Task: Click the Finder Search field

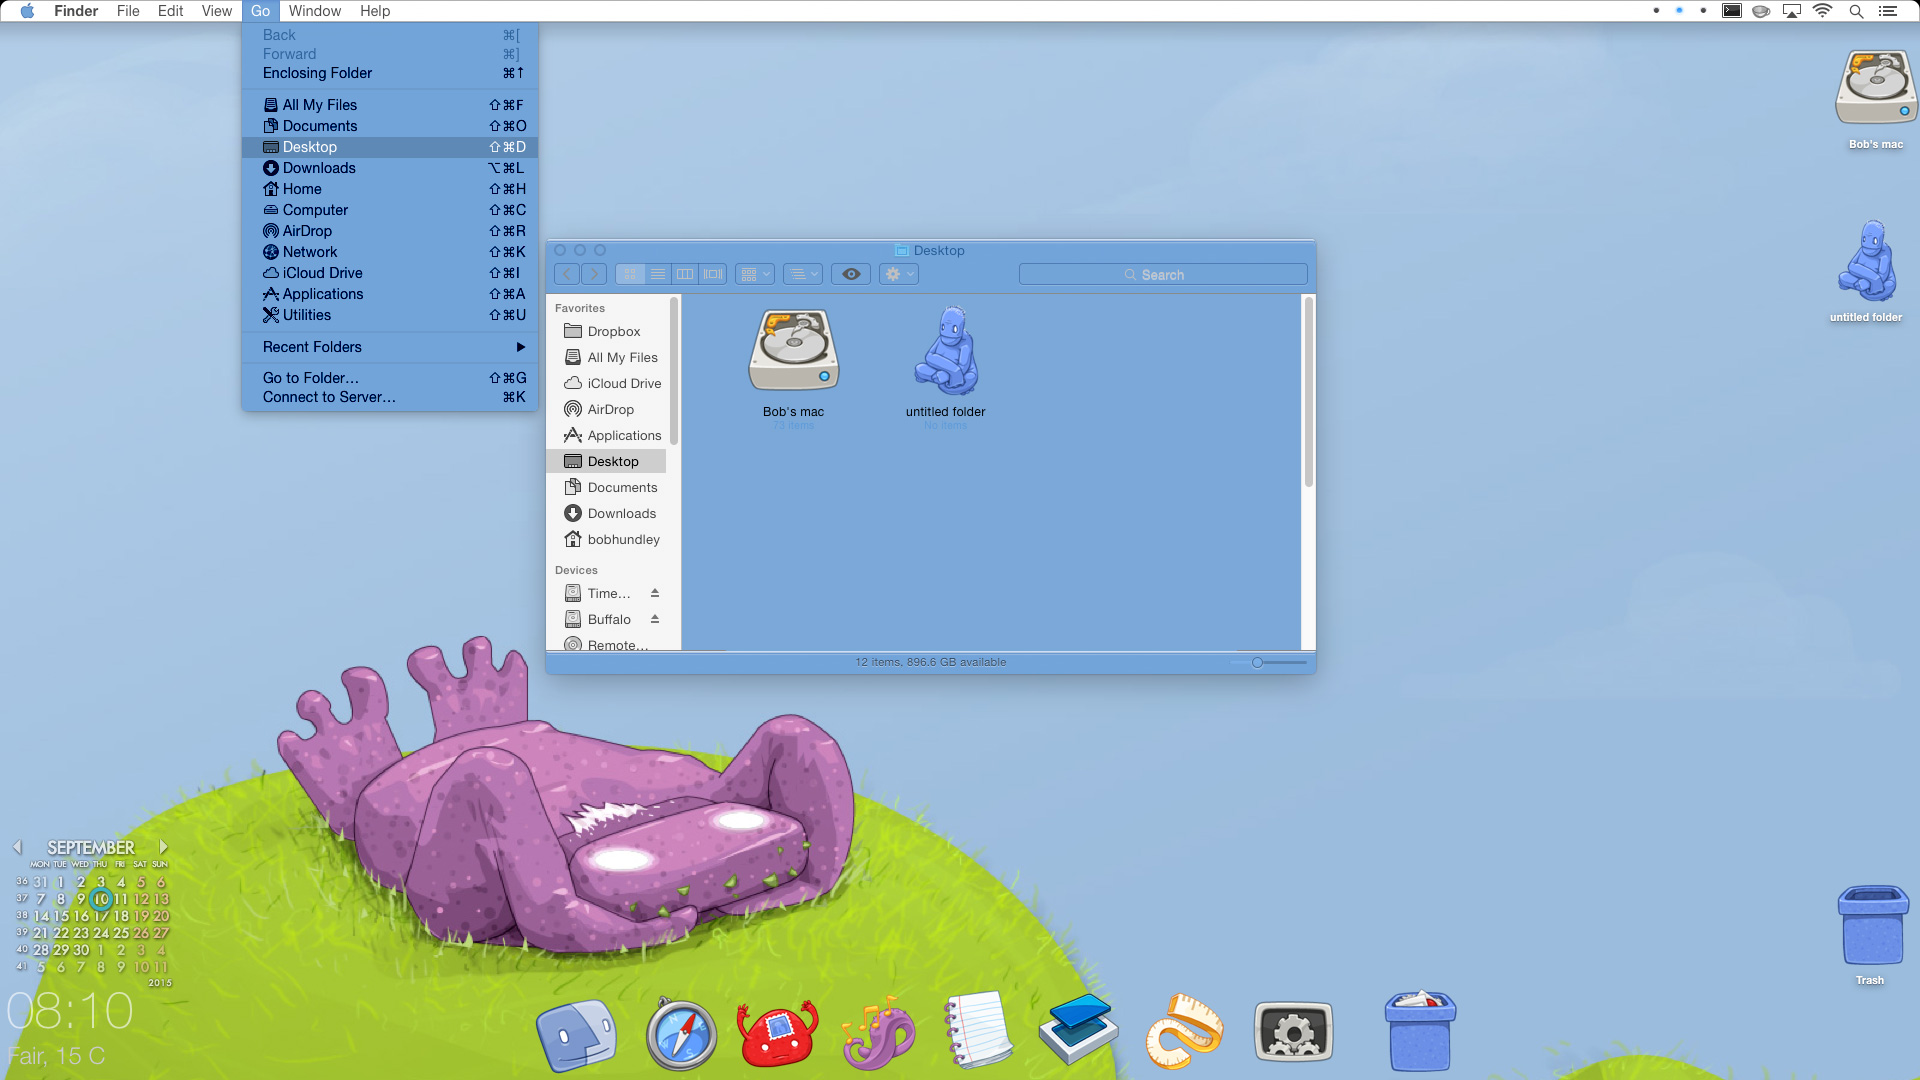Action: [1162, 274]
